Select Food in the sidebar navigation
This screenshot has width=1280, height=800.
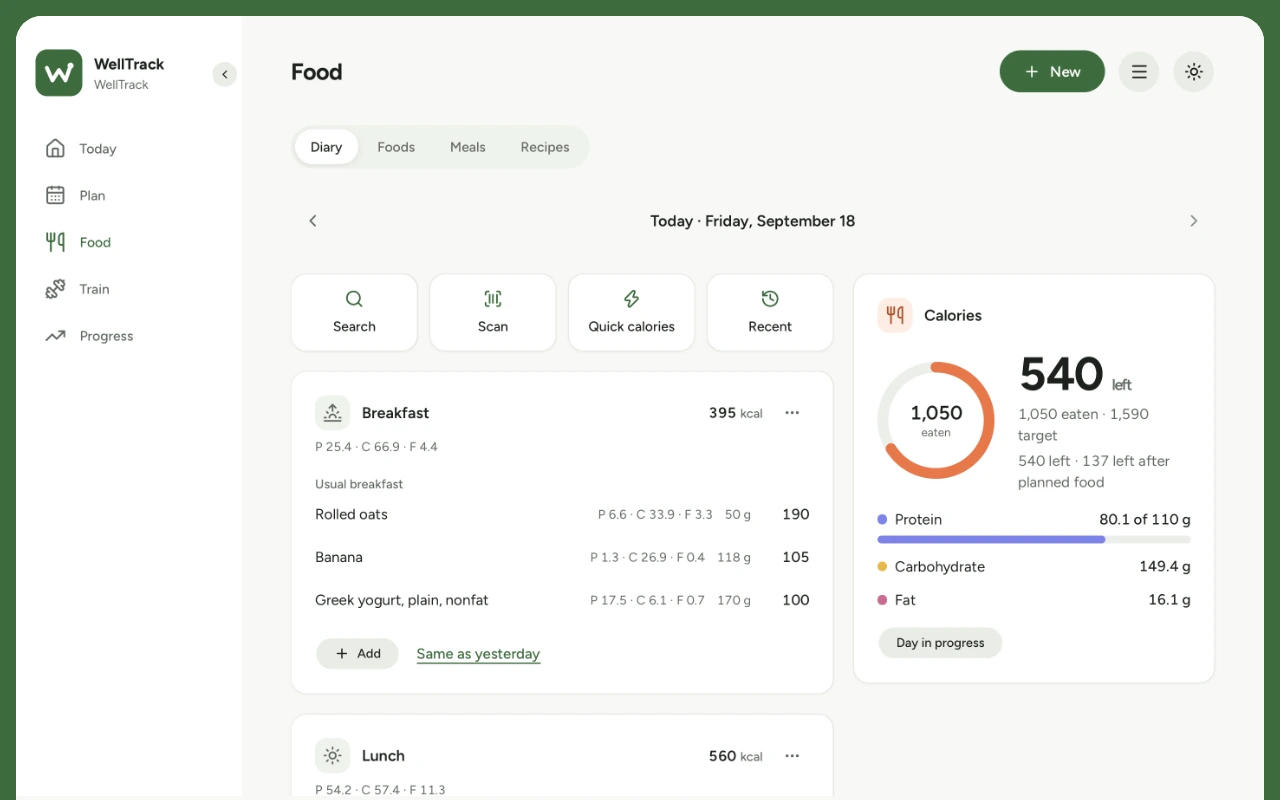[130, 242]
